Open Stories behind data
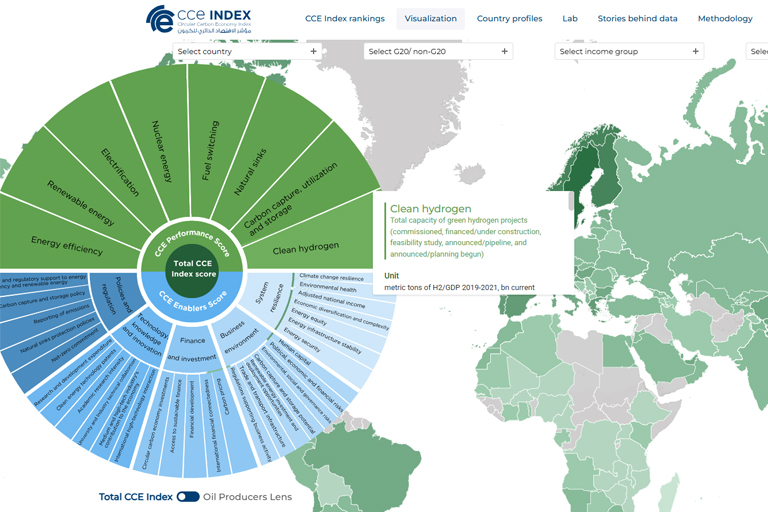The height and width of the screenshot is (512, 768). 637,18
